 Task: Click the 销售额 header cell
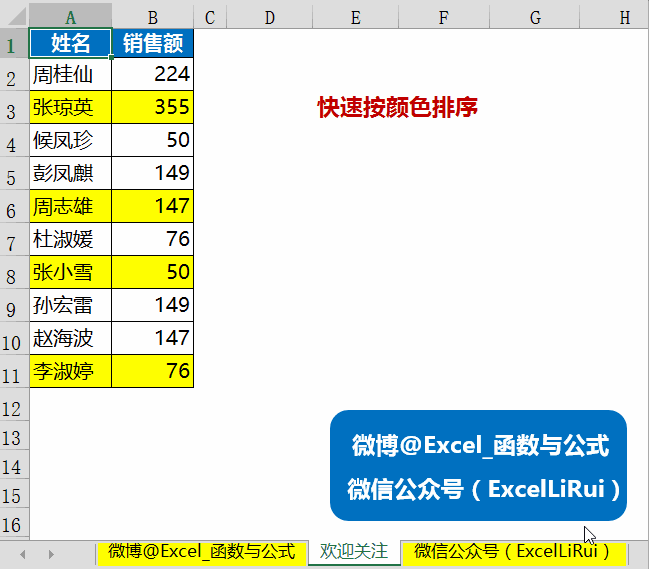coord(153,43)
